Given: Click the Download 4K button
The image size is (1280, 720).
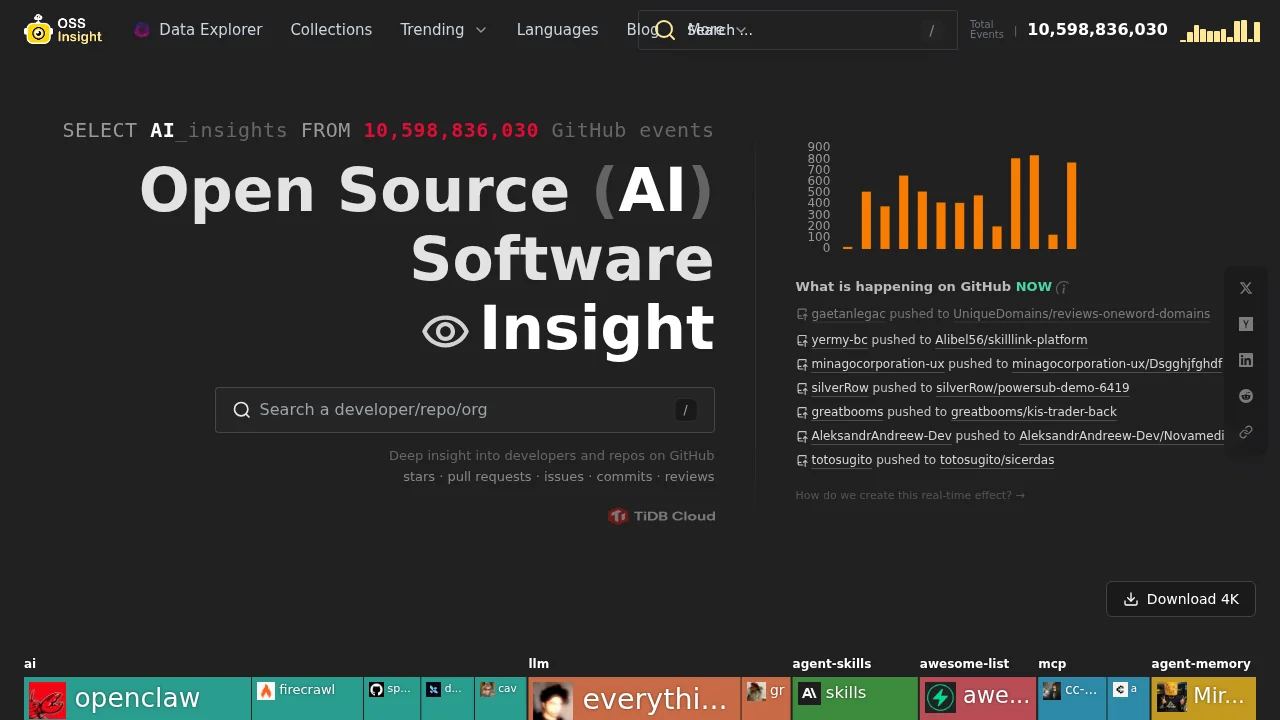Looking at the screenshot, I should pyautogui.click(x=1181, y=598).
